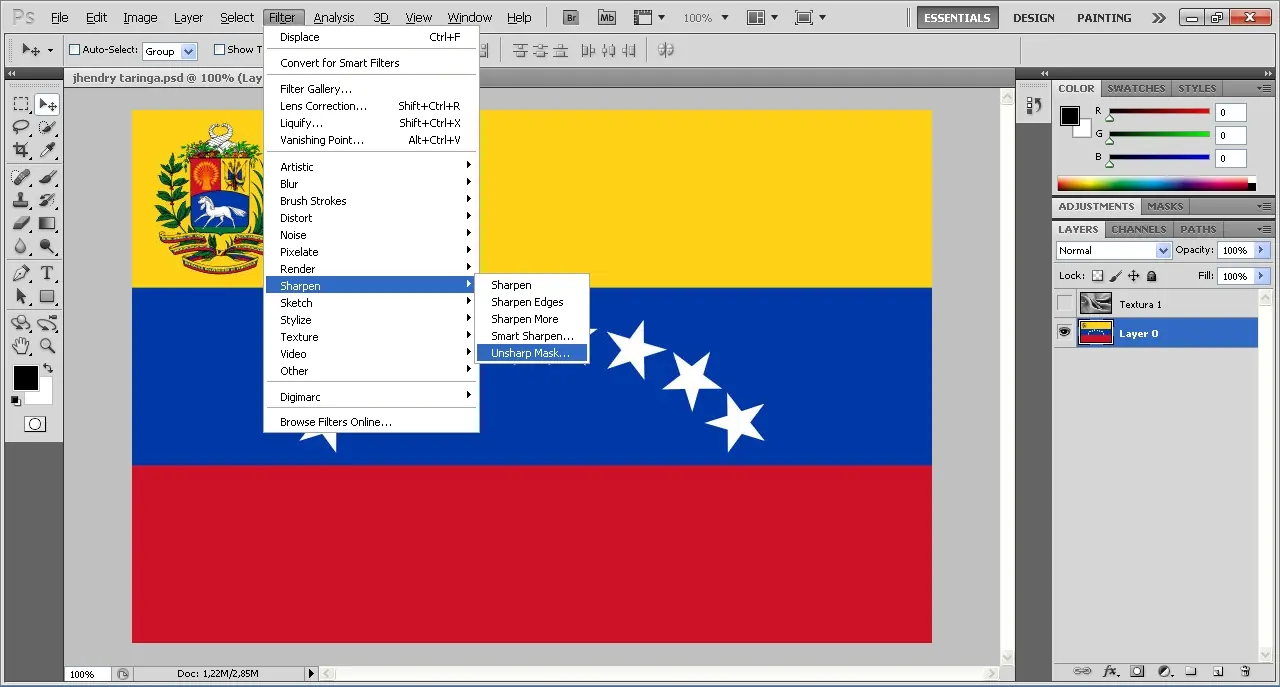
Task: Select the Dodge tool
Action: tap(47, 246)
